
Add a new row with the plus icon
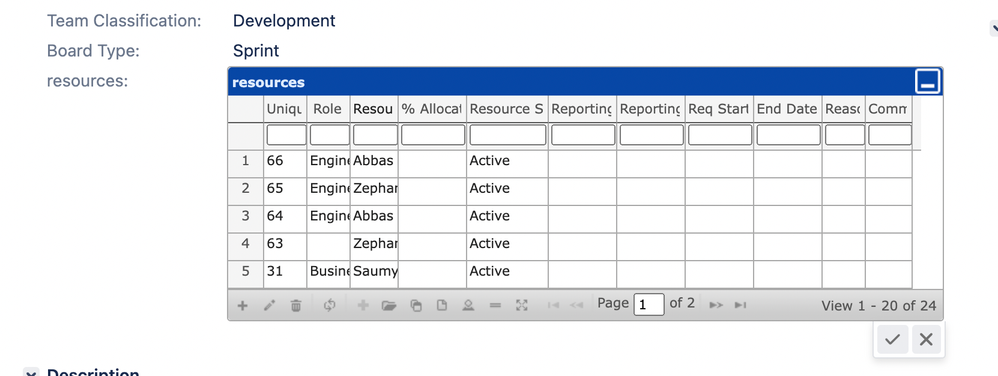[242, 305]
